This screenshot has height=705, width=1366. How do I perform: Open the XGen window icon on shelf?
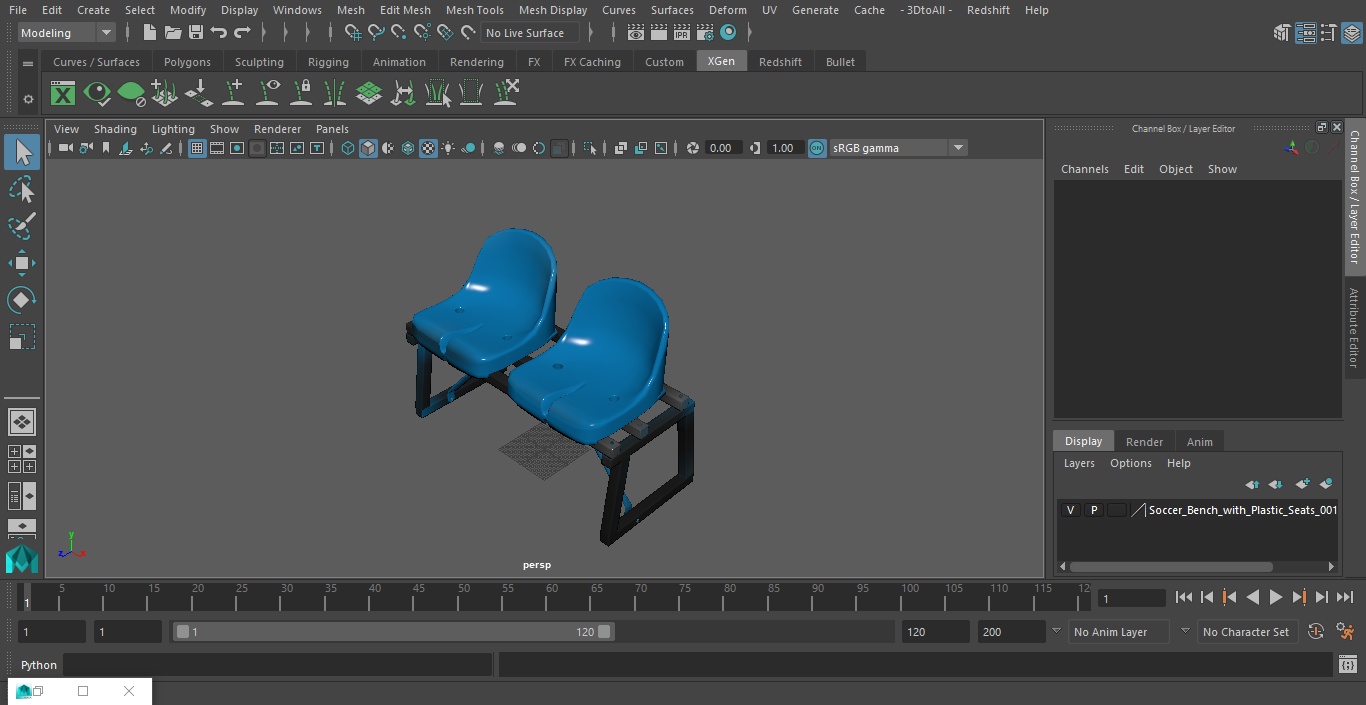coord(63,93)
